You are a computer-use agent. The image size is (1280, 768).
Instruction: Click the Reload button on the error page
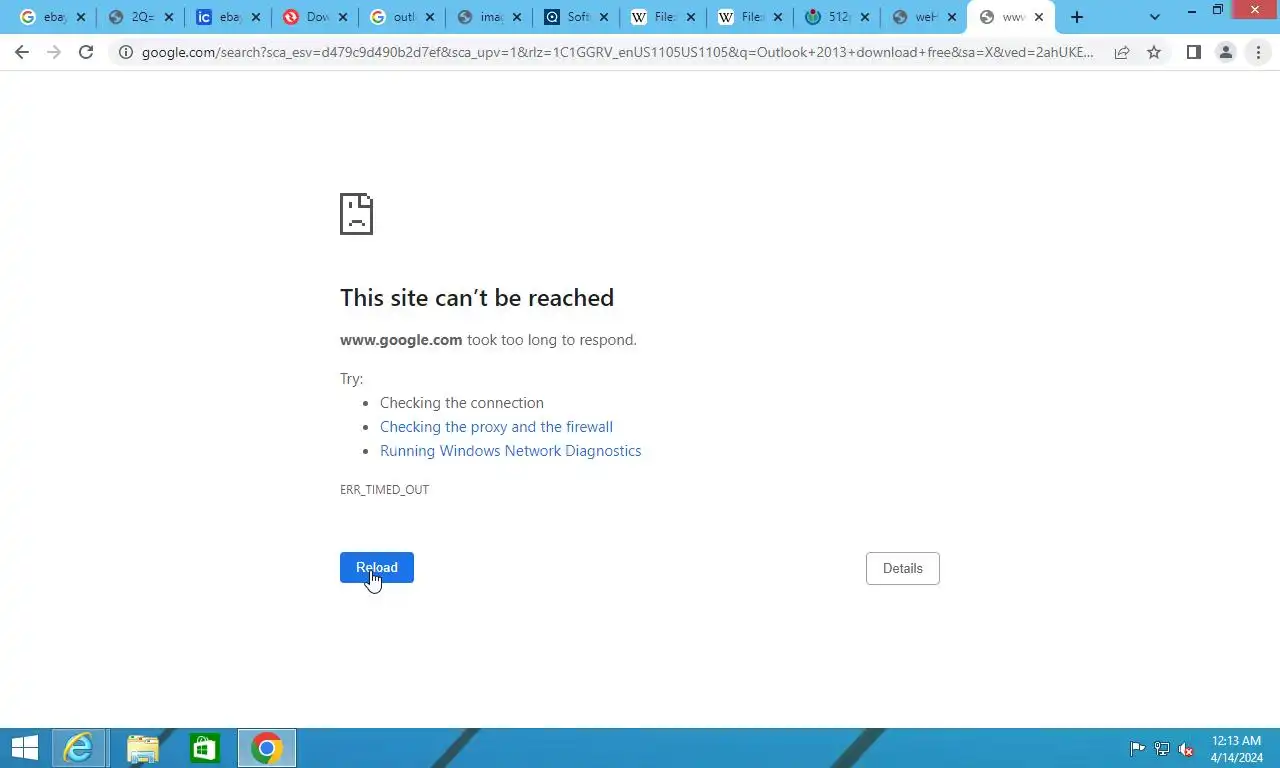tap(377, 567)
